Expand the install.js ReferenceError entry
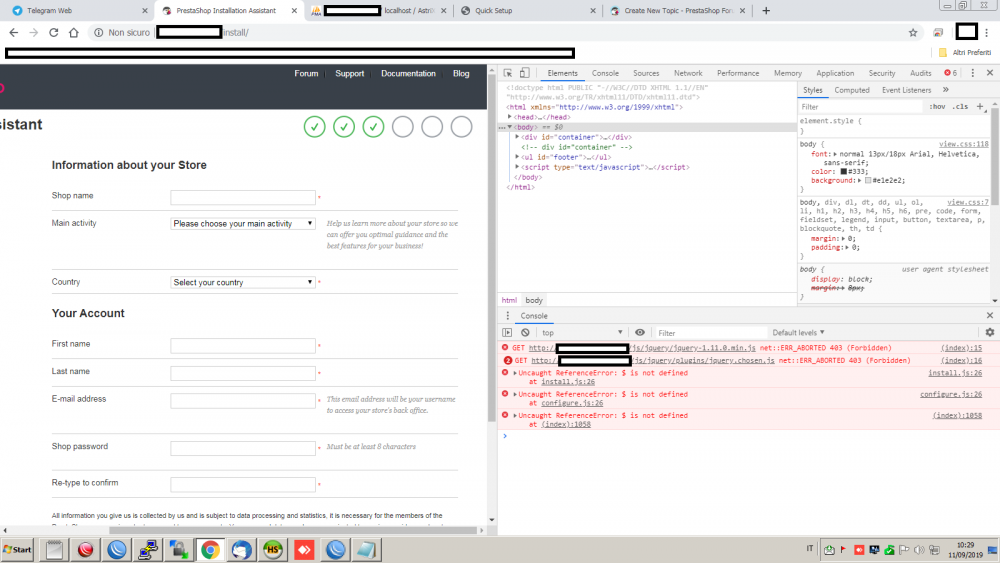The width and height of the screenshot is (1000, 563). (515, 373)
